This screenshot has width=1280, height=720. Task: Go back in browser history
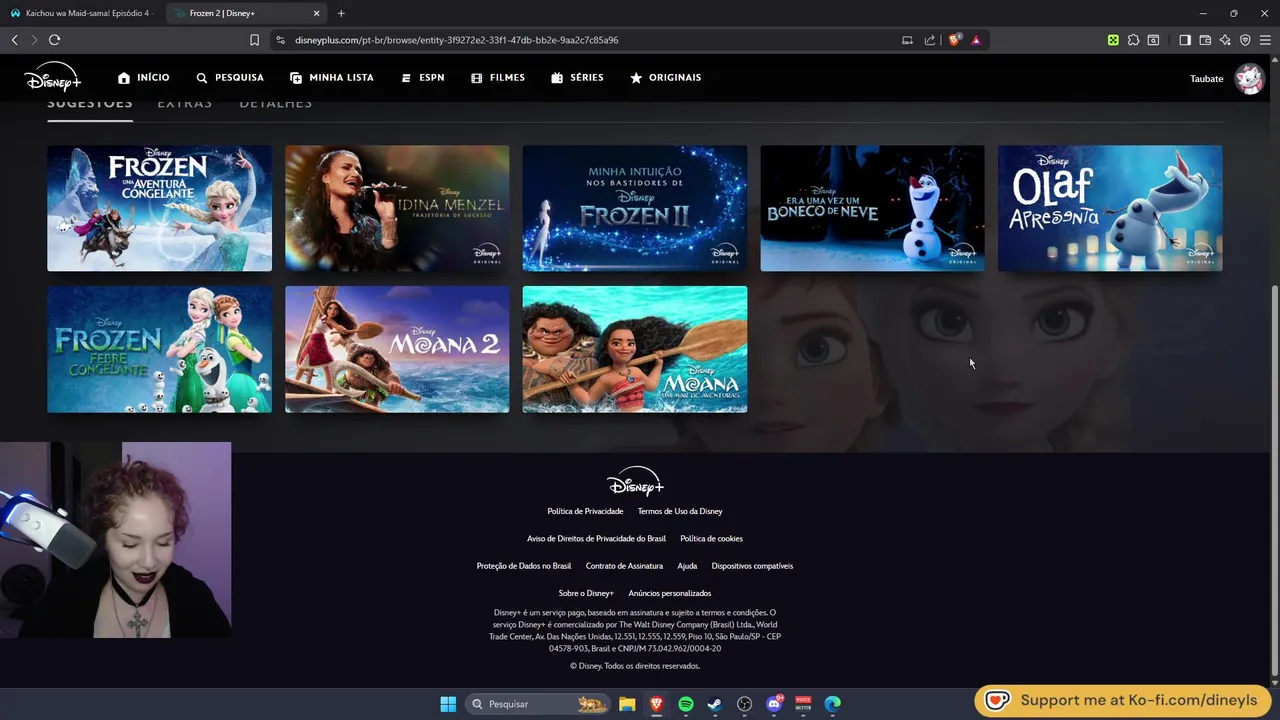(x=14, y=40)
